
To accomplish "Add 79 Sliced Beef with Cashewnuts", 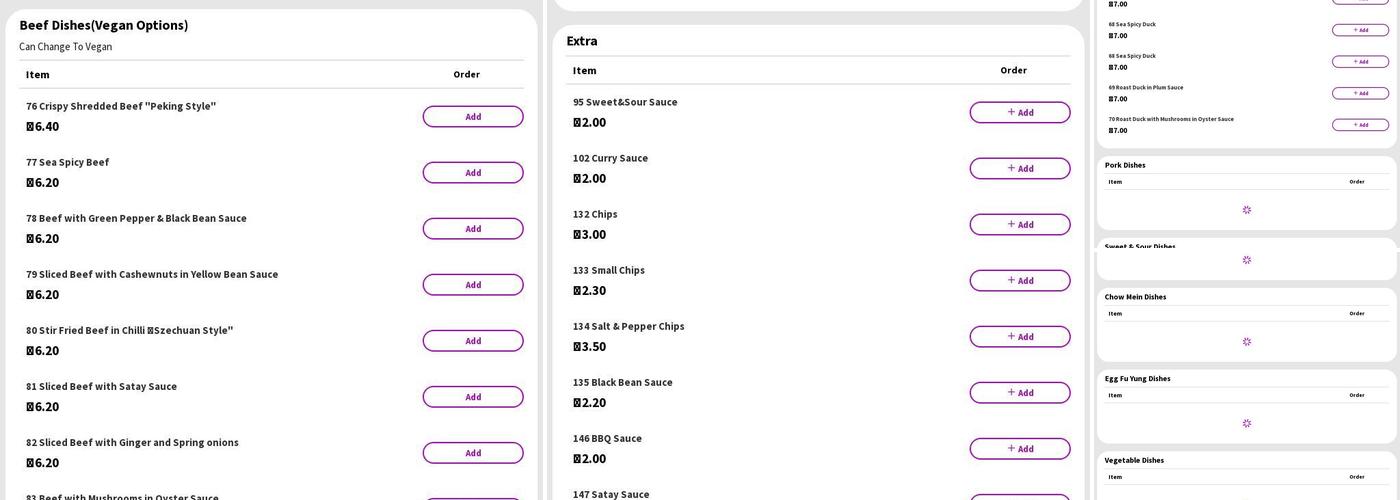I will click(473, 285).
